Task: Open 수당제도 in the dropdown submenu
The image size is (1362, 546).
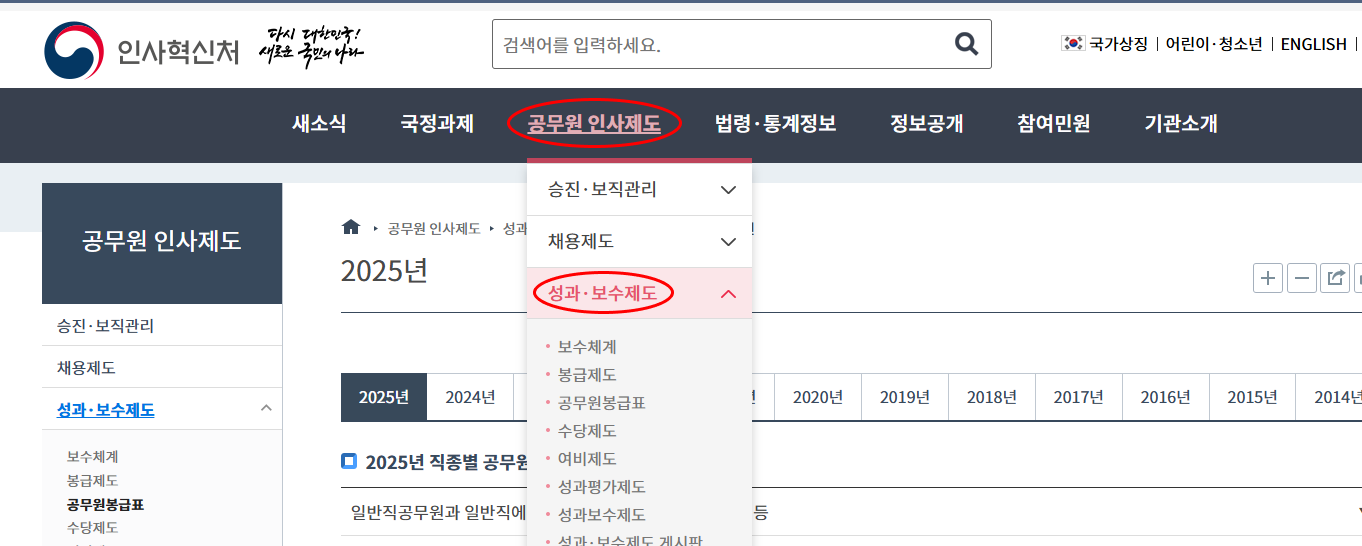Action: pos(587,431)
